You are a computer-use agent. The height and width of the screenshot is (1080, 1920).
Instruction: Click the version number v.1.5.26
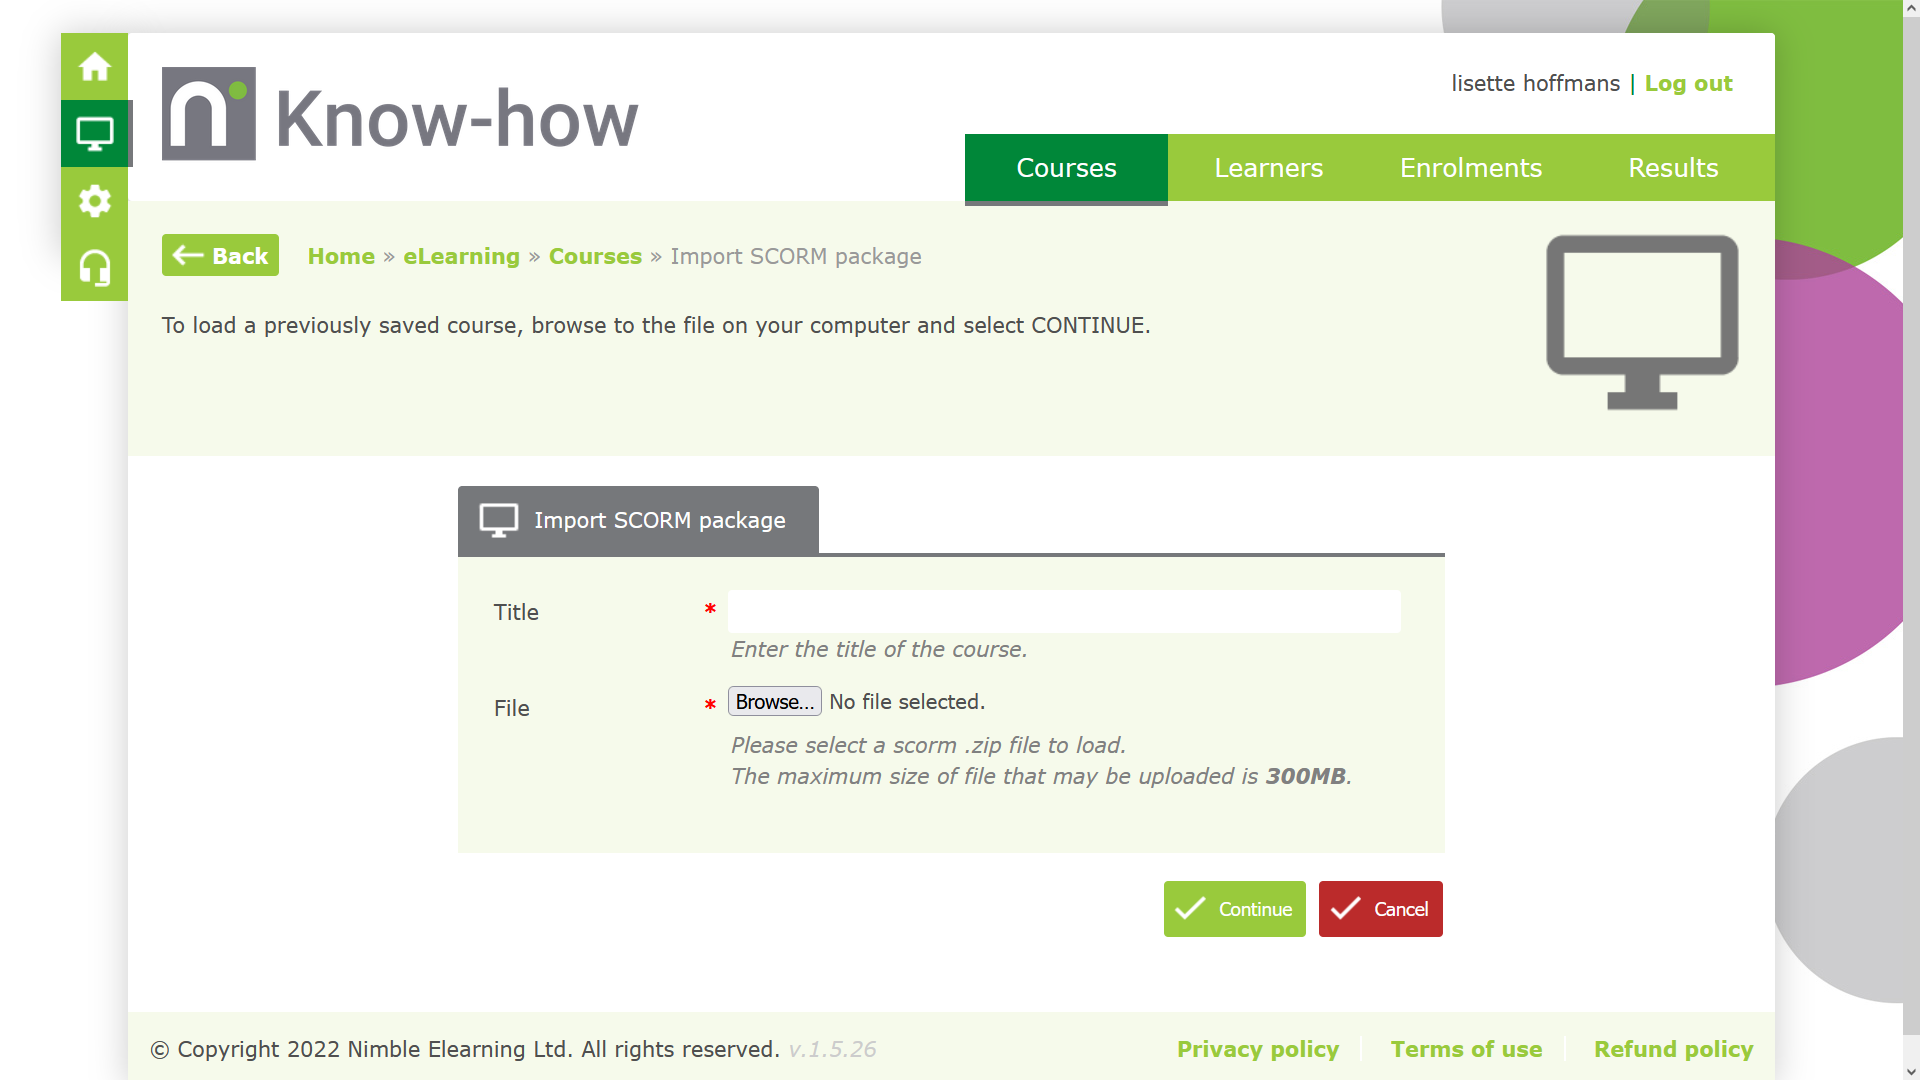832,1049
